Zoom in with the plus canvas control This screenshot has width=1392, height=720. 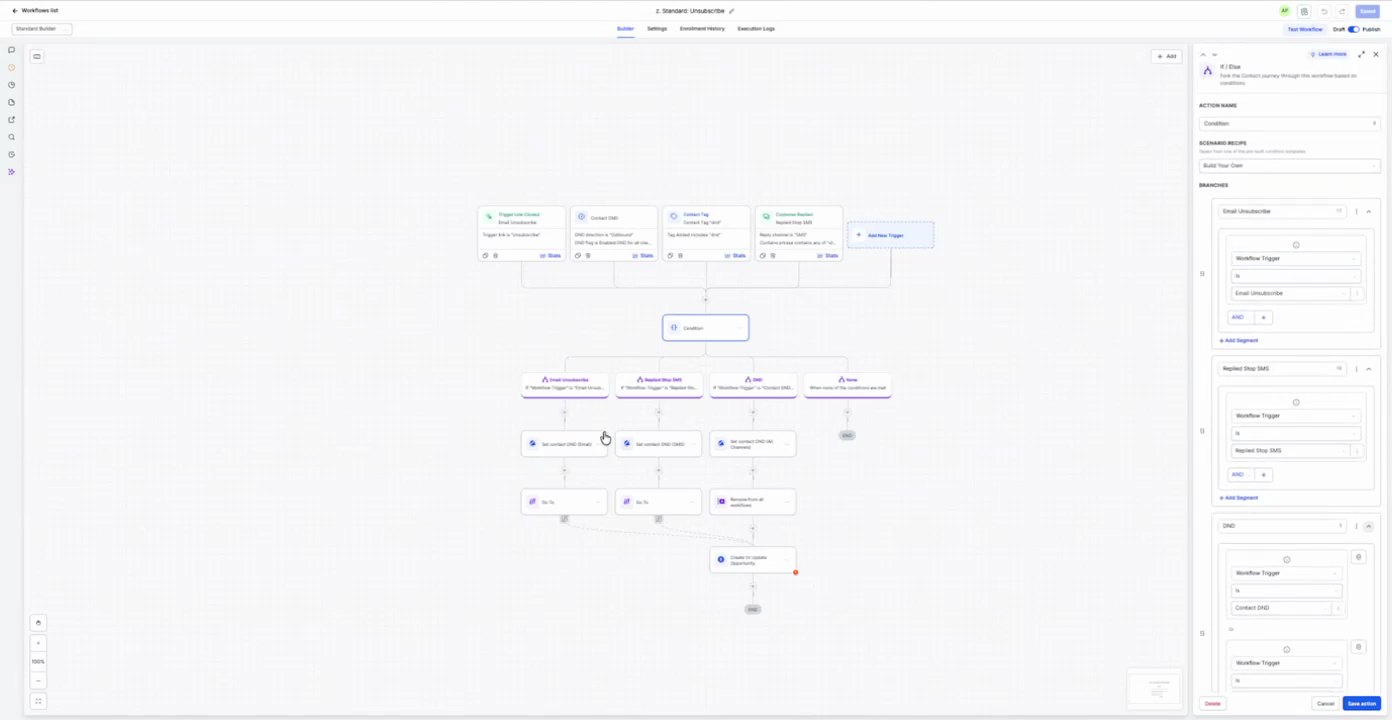[38, 643]
